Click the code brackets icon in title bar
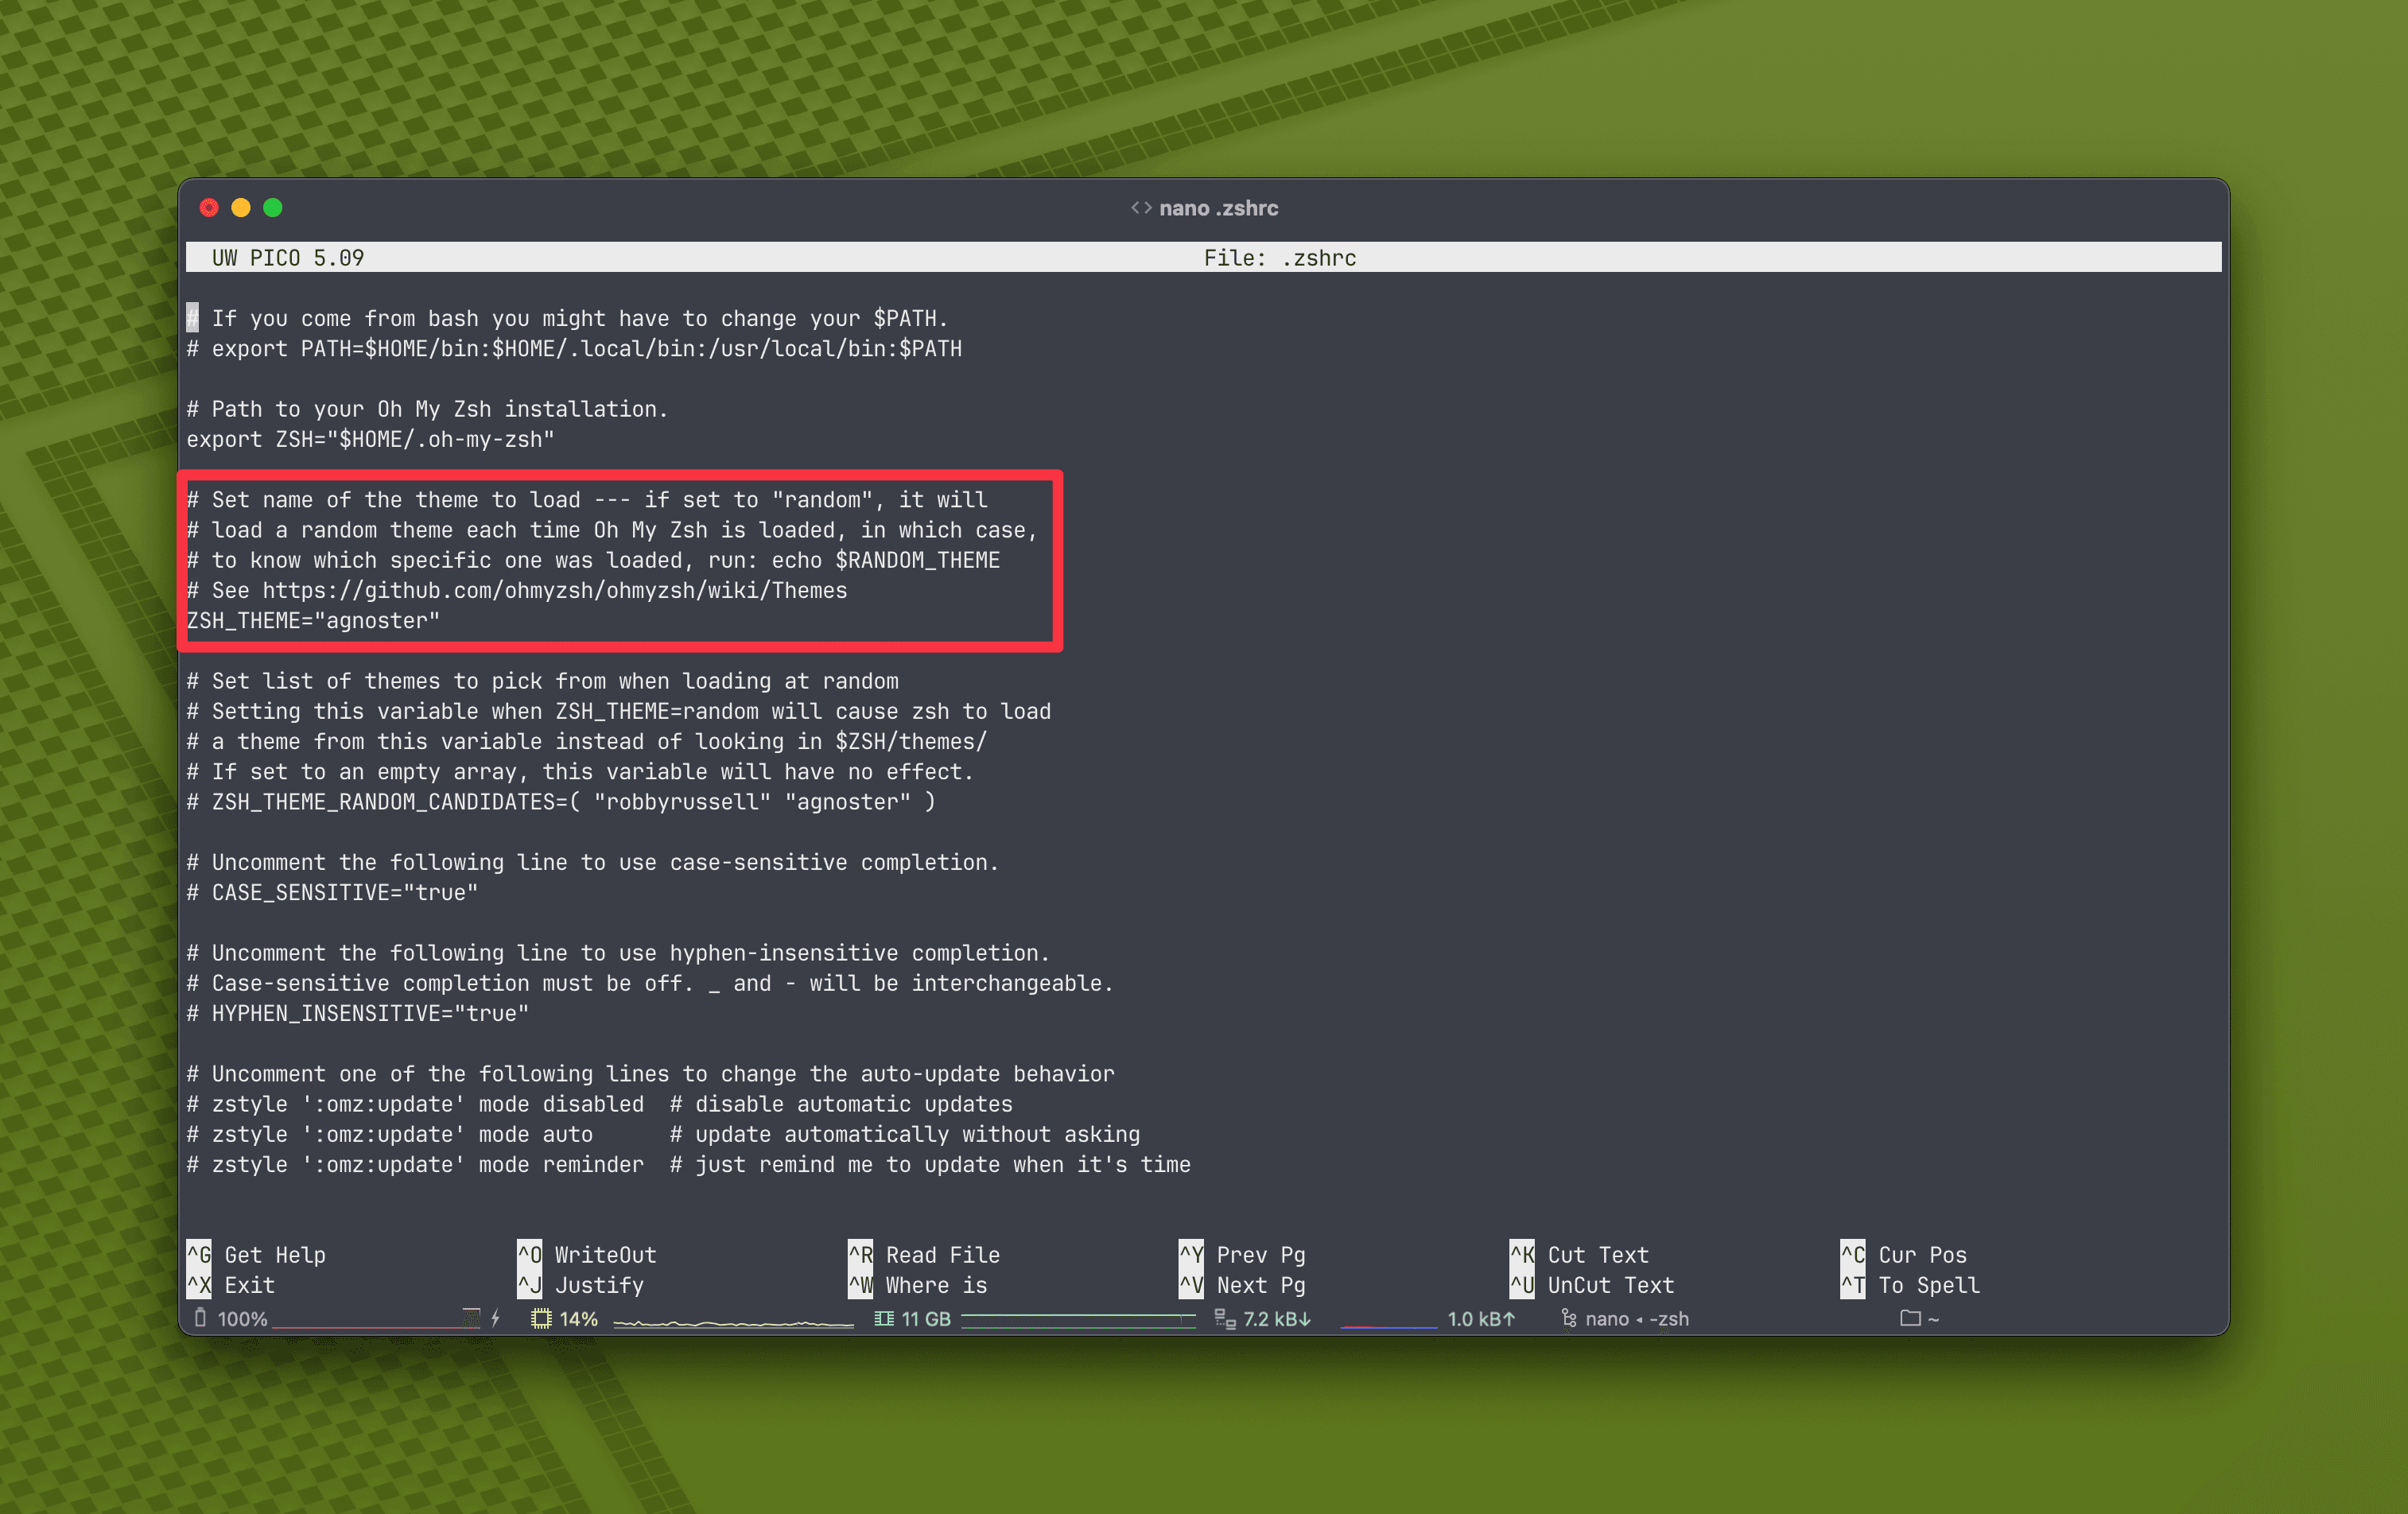Image resolution: width=2408 pixels, height=1514 pixels. [x=1141, y=208]
